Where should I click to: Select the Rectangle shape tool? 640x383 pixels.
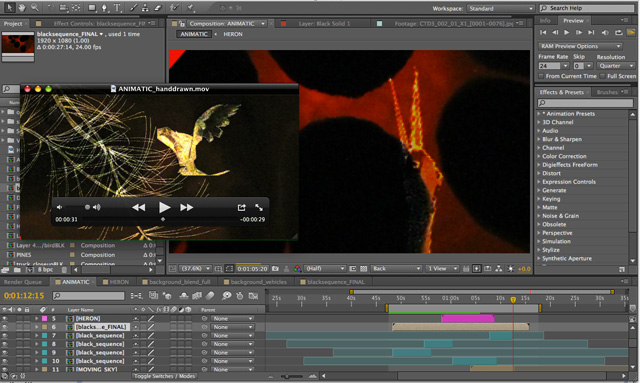pyautogui.click(x=92, y=7)
